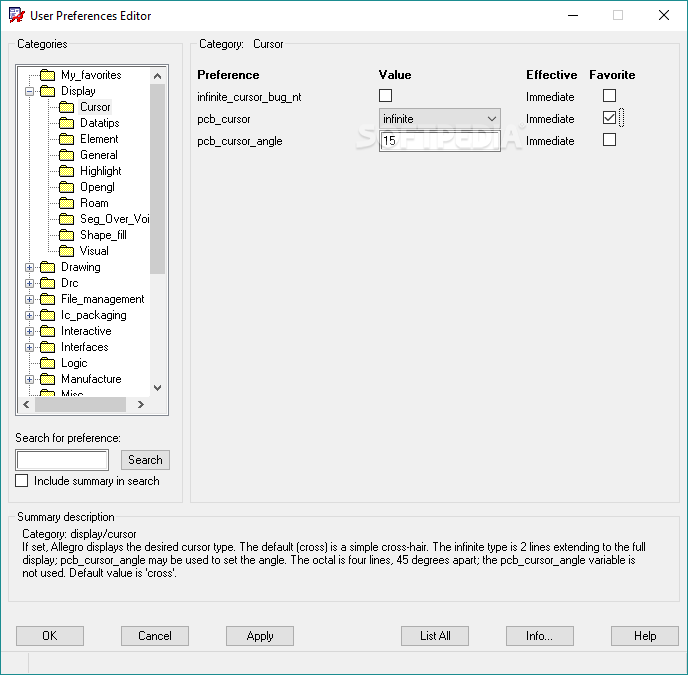Select the Opengl category label
This screenshot has height=675, width=688.
pos(97,187)
